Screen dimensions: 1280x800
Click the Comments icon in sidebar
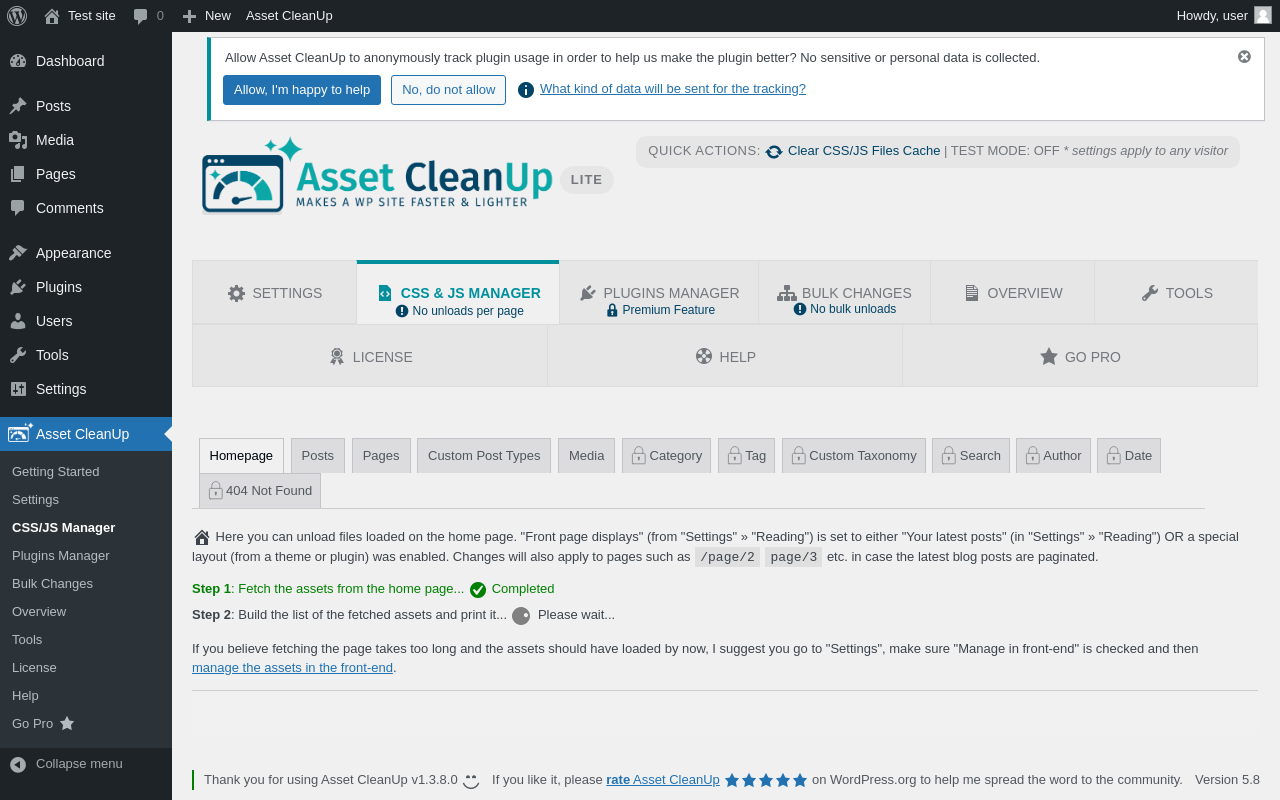(x=18, y=208)
